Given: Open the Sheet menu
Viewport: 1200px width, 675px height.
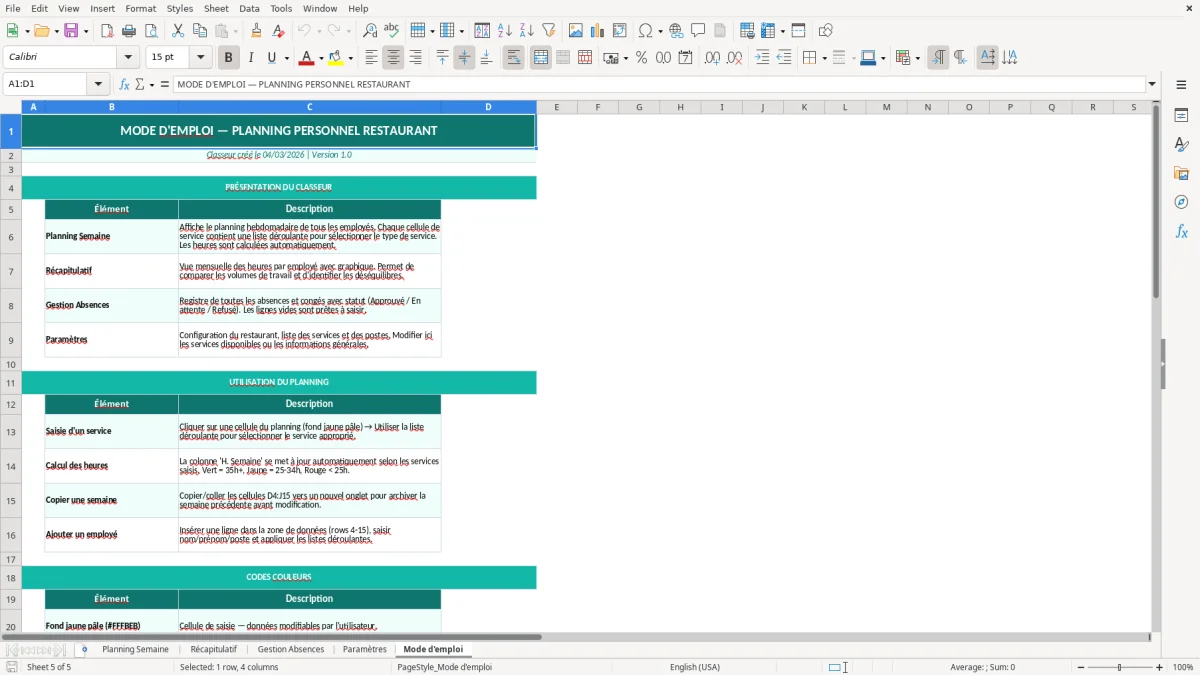Looking at the screenshot, I should click(x=216, y=8).
